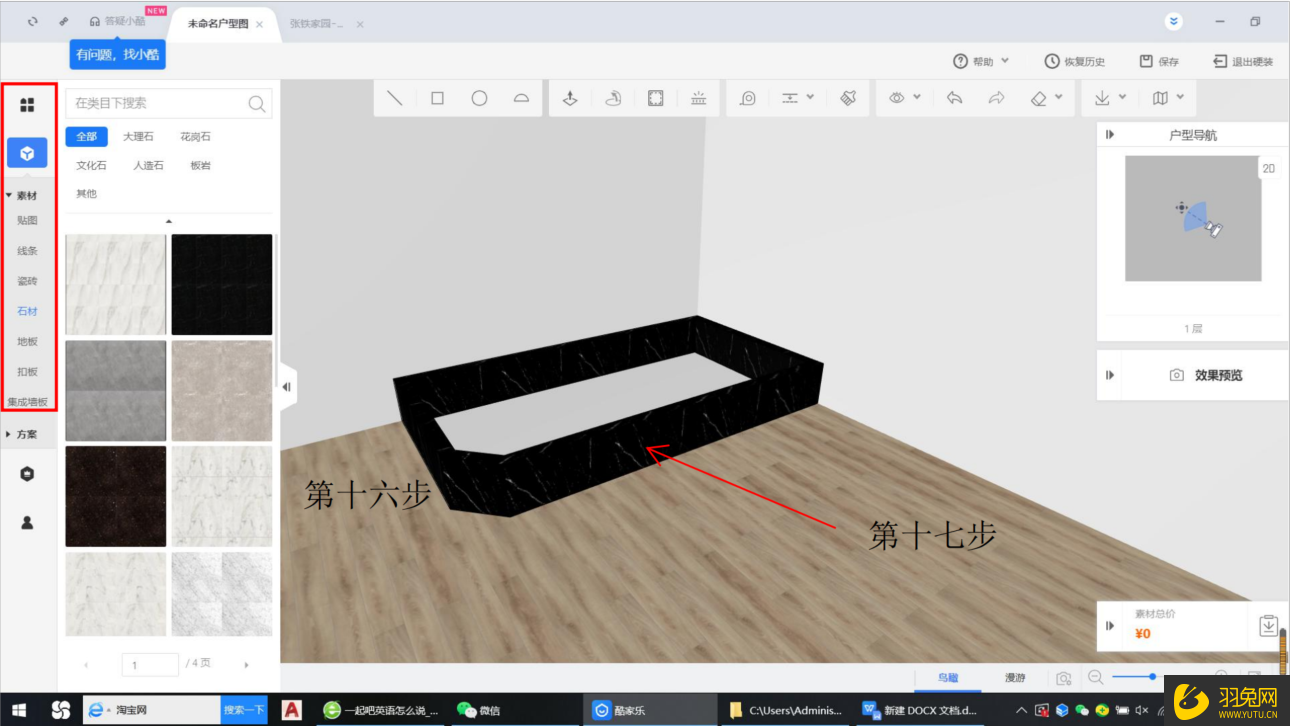Click the undo arrow
Viewport: 1290px width, 726px height.
(954, 98)
